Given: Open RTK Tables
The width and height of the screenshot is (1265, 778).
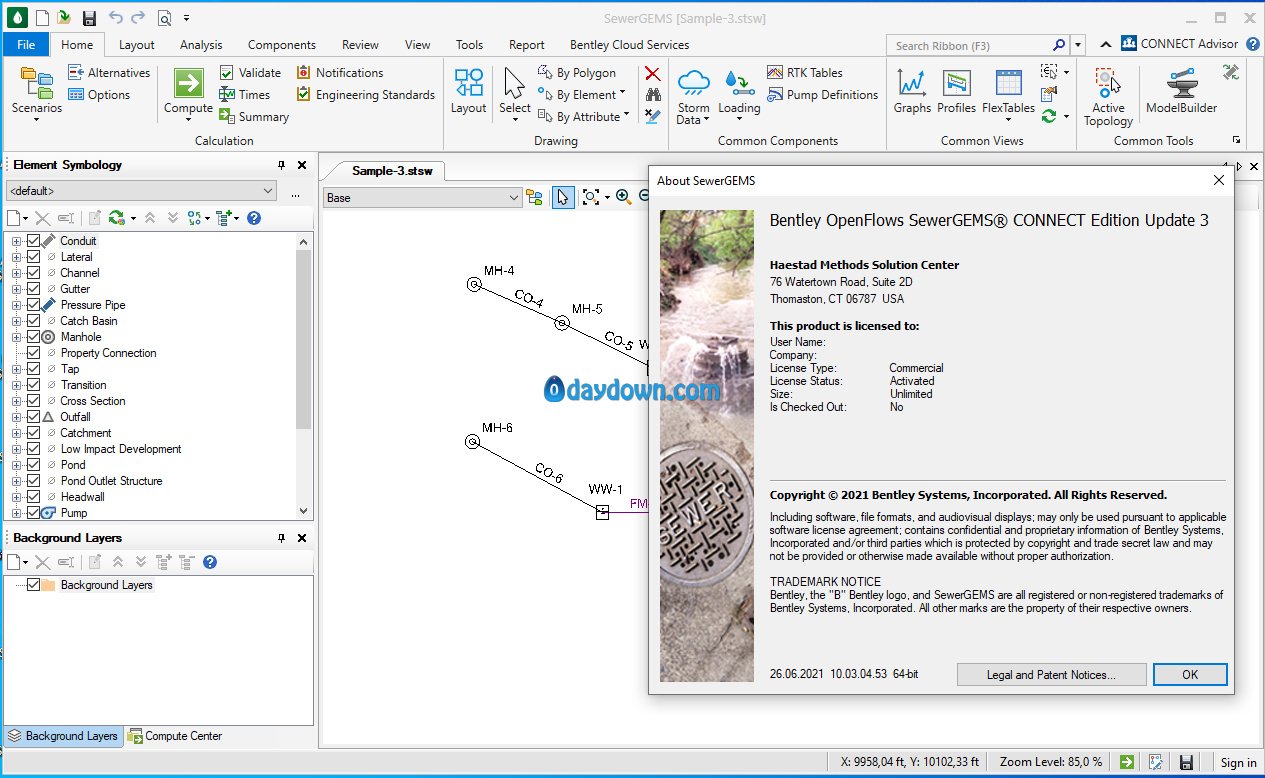Looking at the screenshot, I should pyautogui.click(x=805, y=73).
